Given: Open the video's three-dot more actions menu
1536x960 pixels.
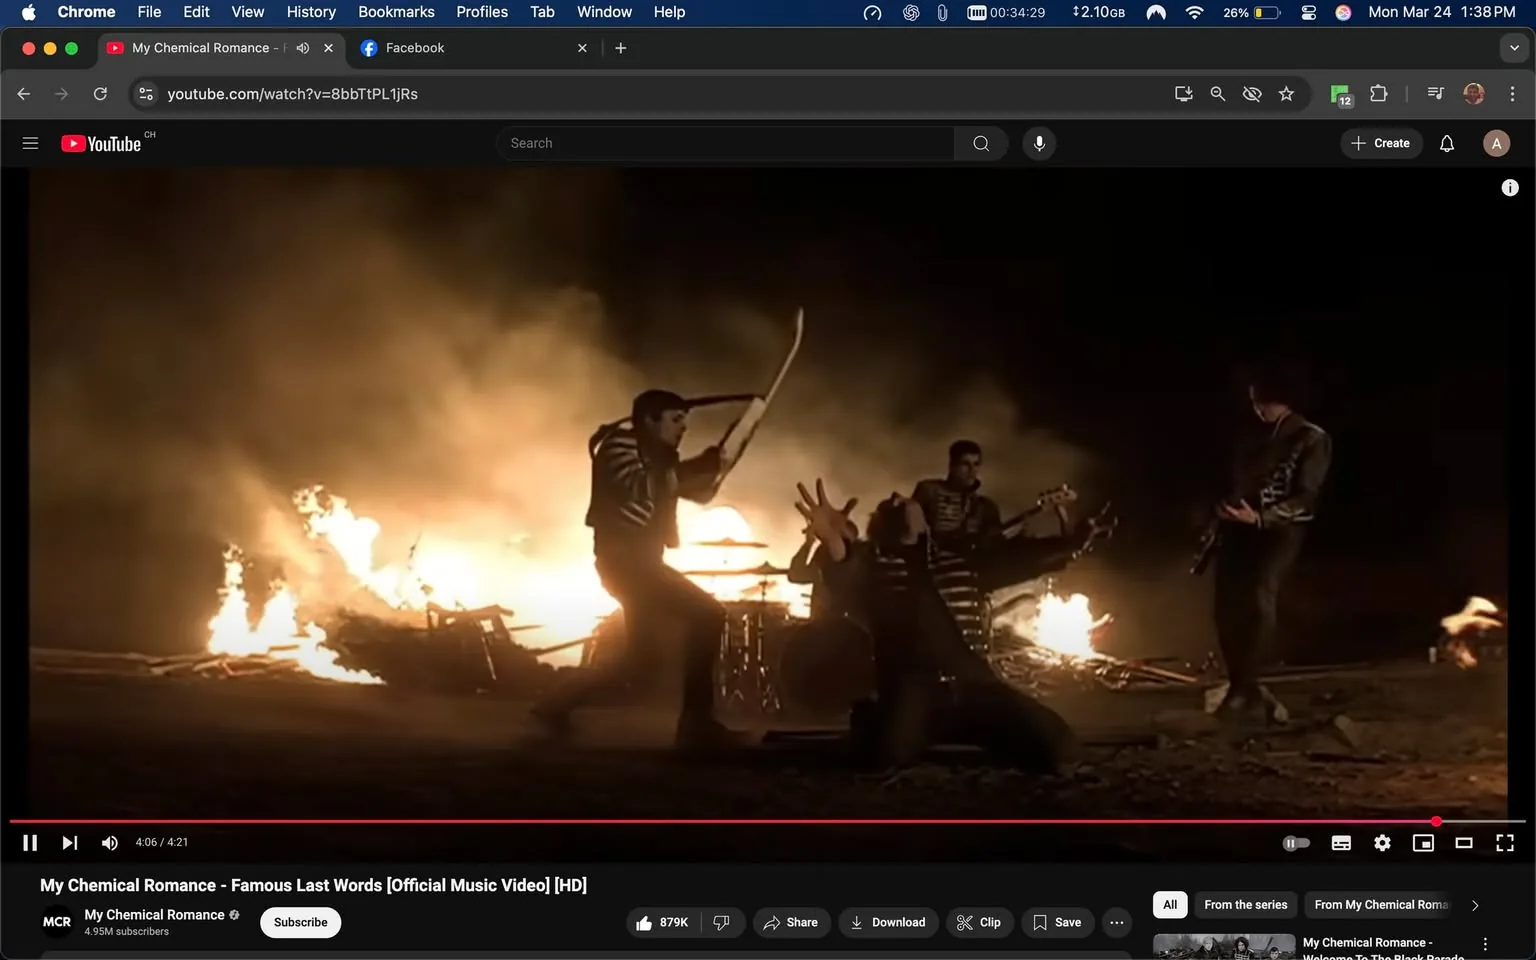Looking at the screenshot, I should [x=1116, y=922].
